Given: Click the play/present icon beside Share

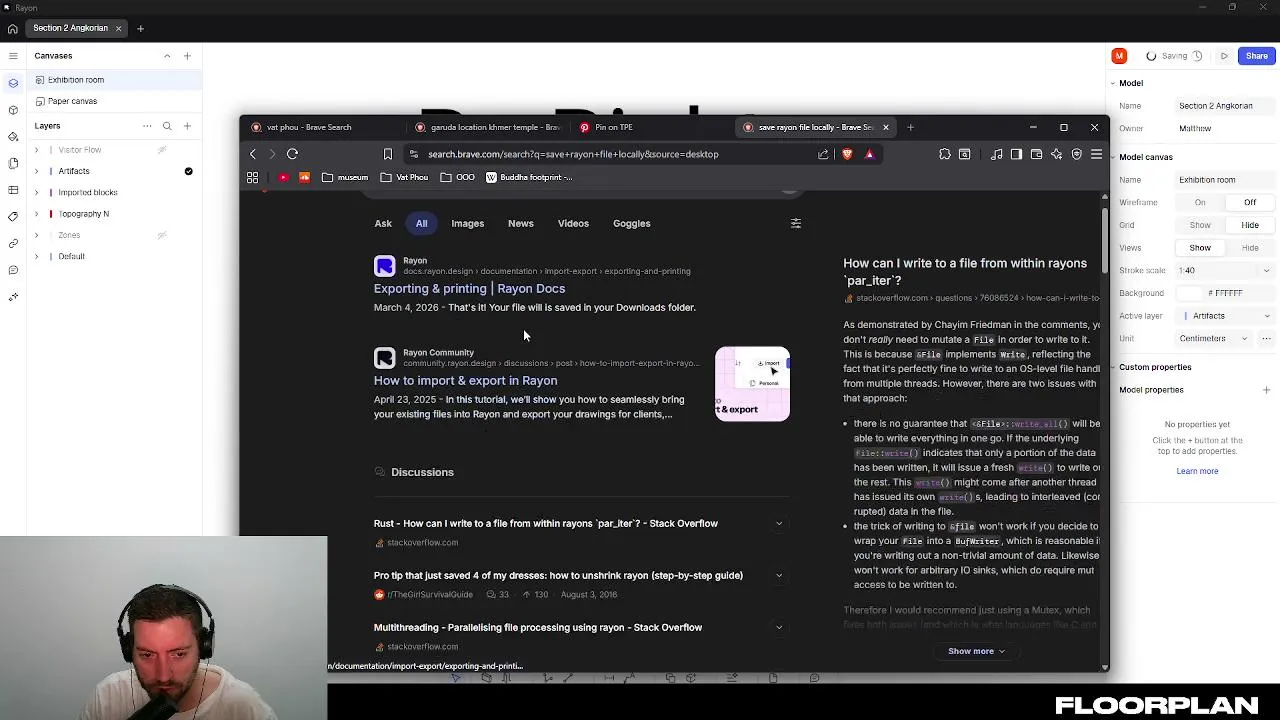Looking at the screenshot, I should coord(1224,56).
